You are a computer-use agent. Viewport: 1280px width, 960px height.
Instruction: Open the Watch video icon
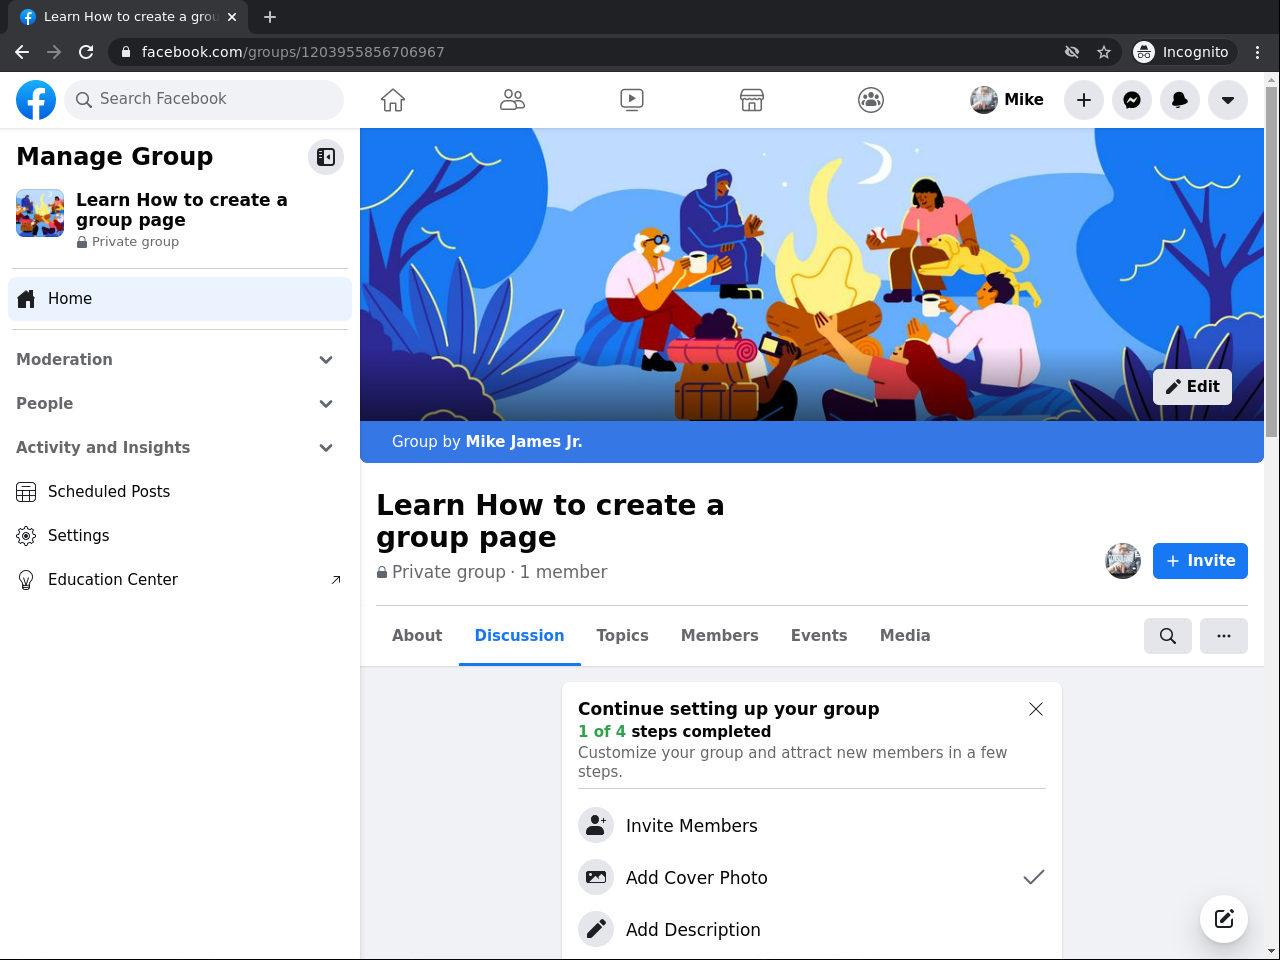point(632,100)
